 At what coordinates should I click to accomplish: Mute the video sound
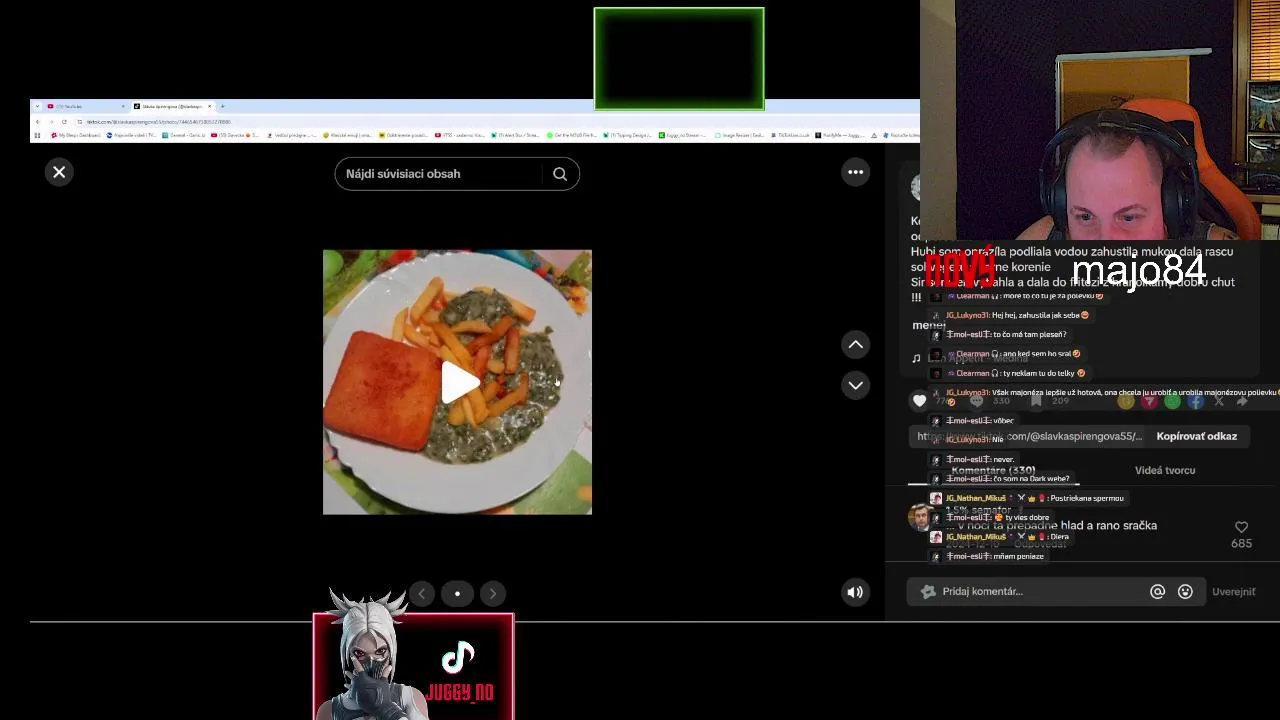pyautogui.click(x=855, y=592)
